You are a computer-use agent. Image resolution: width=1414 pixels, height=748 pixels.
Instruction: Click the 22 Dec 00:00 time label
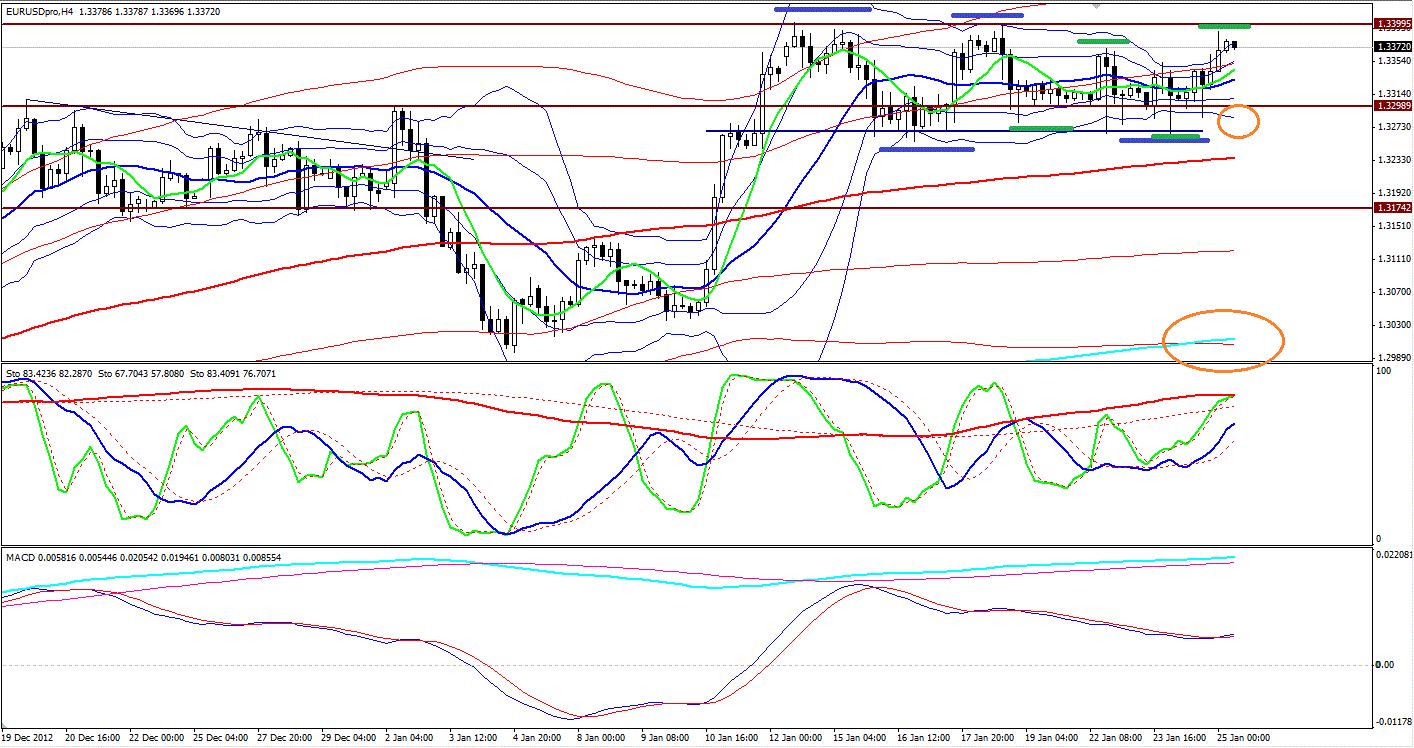(x=159, y=739)
